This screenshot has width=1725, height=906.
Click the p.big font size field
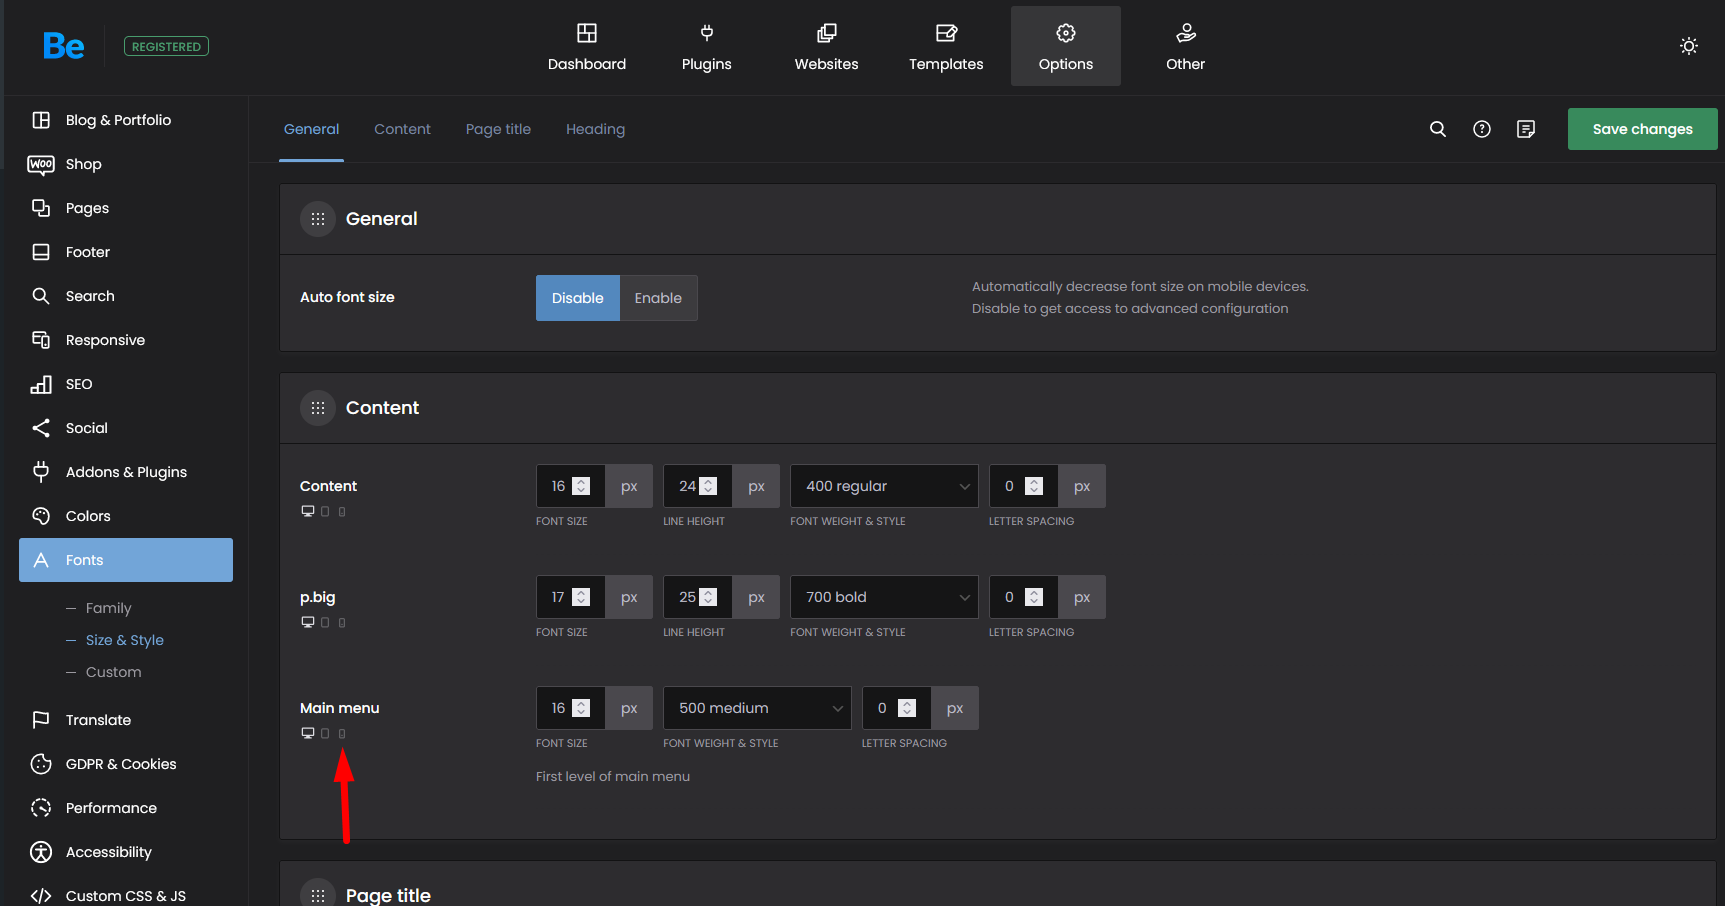[570, 597]
